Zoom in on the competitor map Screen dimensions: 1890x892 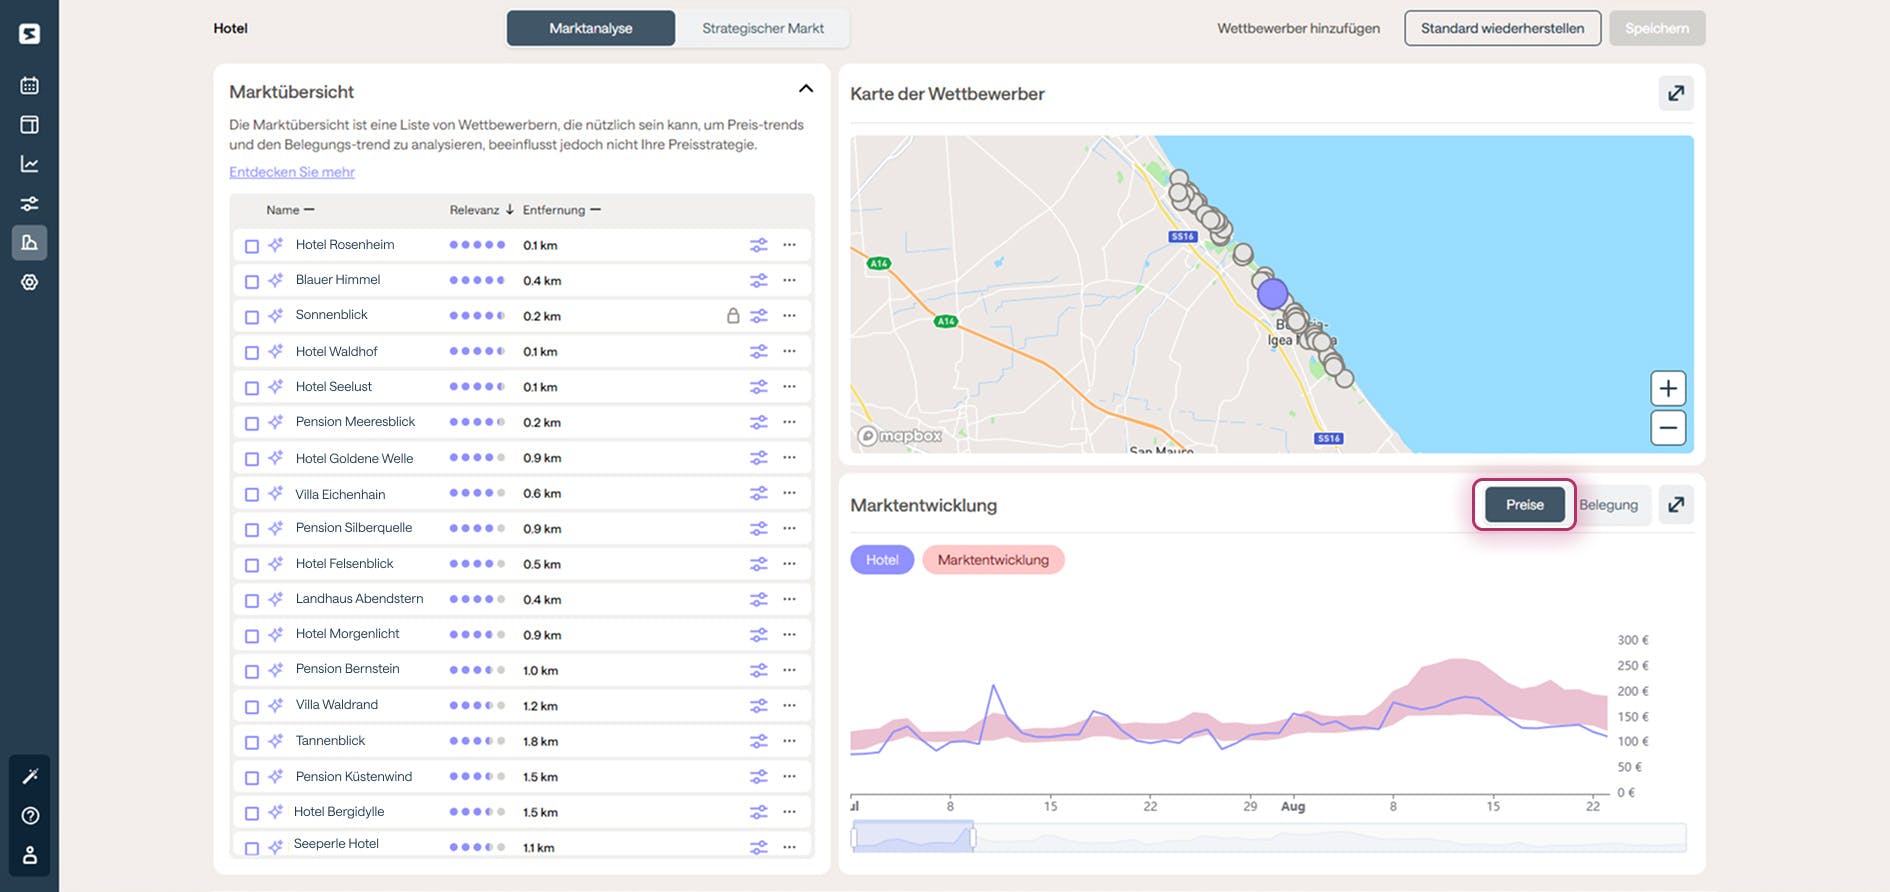[x=1668, y=388]
